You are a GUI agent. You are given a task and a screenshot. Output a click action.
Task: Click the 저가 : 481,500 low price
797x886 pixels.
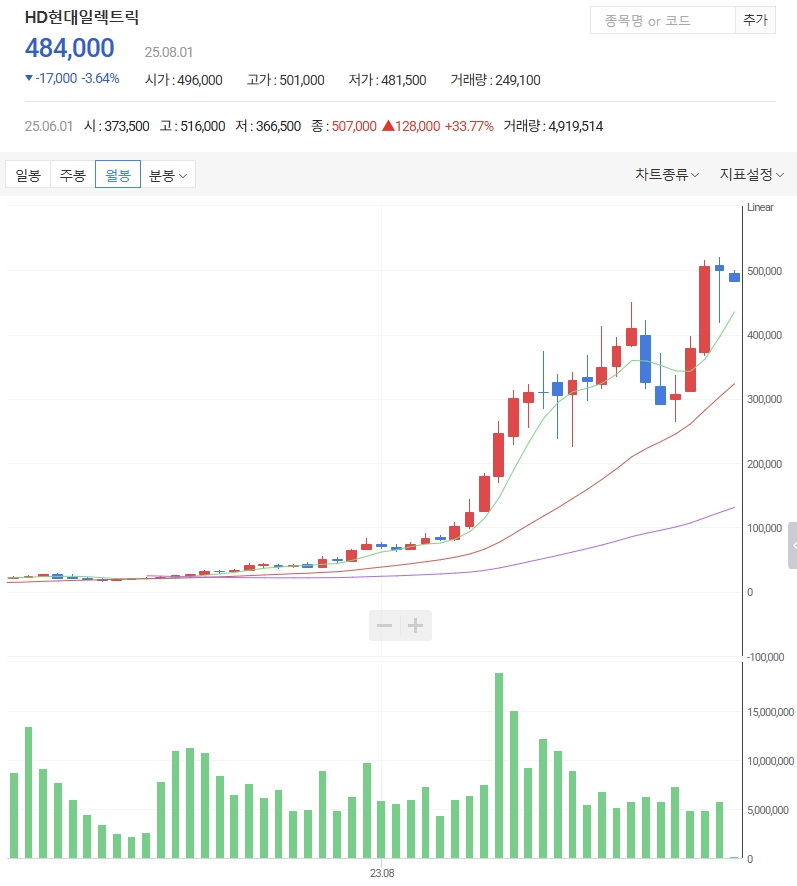coord(387,80)
